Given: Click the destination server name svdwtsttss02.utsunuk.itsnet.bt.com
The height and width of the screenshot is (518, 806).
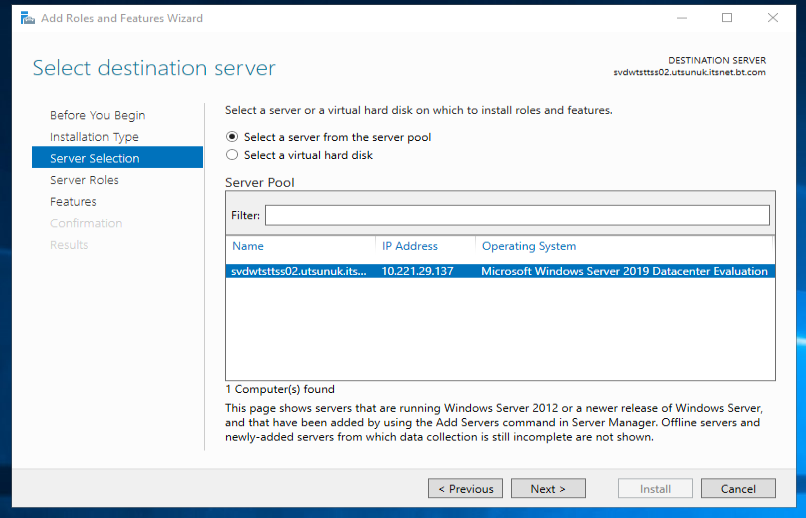Looking at the screenshot, I should 689,72.
